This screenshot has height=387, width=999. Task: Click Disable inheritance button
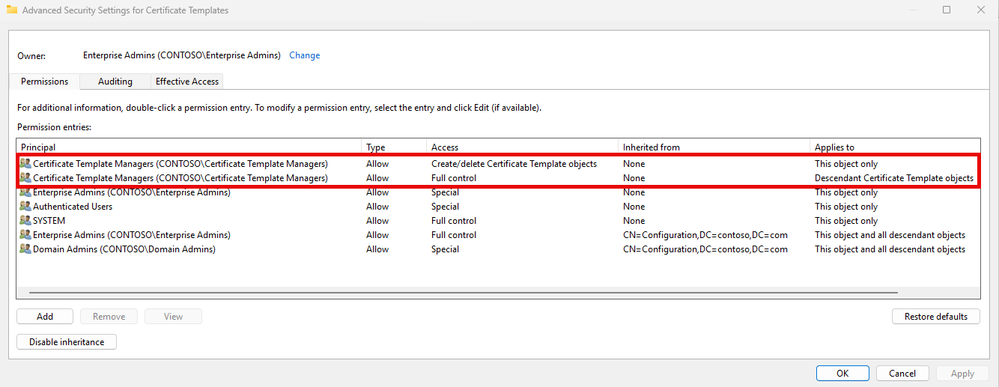click(x=67, y=342)
